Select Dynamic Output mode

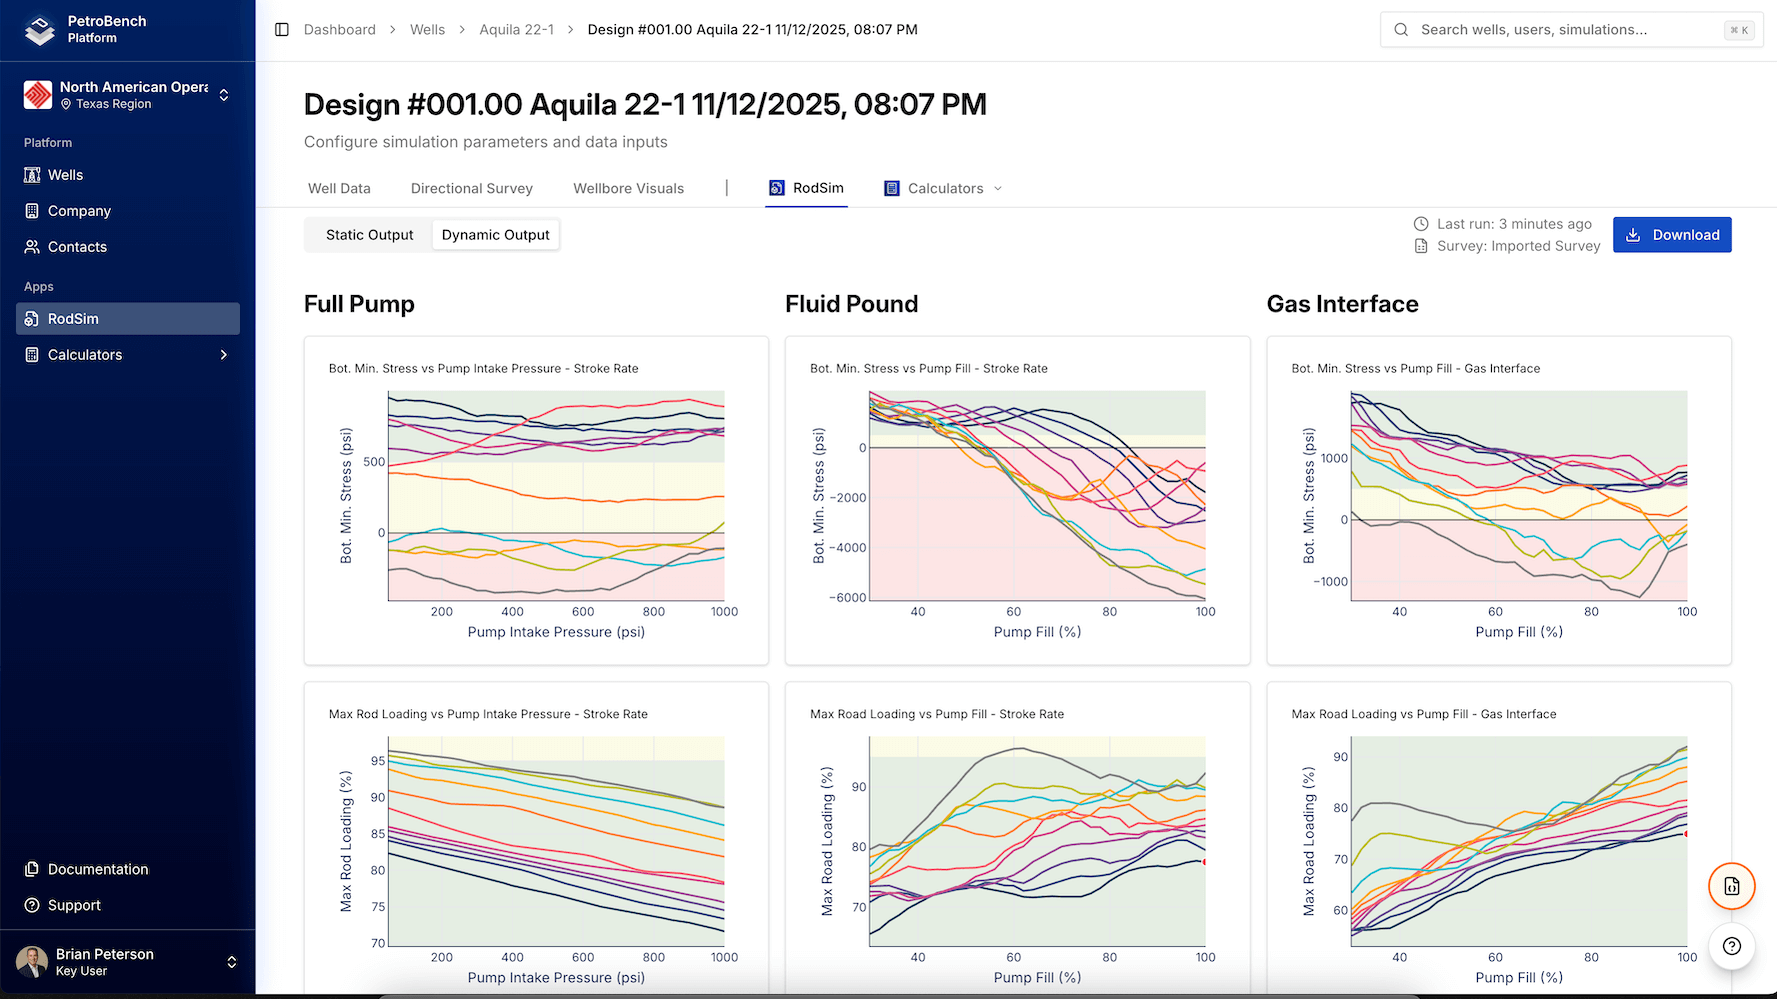[495, 234]
